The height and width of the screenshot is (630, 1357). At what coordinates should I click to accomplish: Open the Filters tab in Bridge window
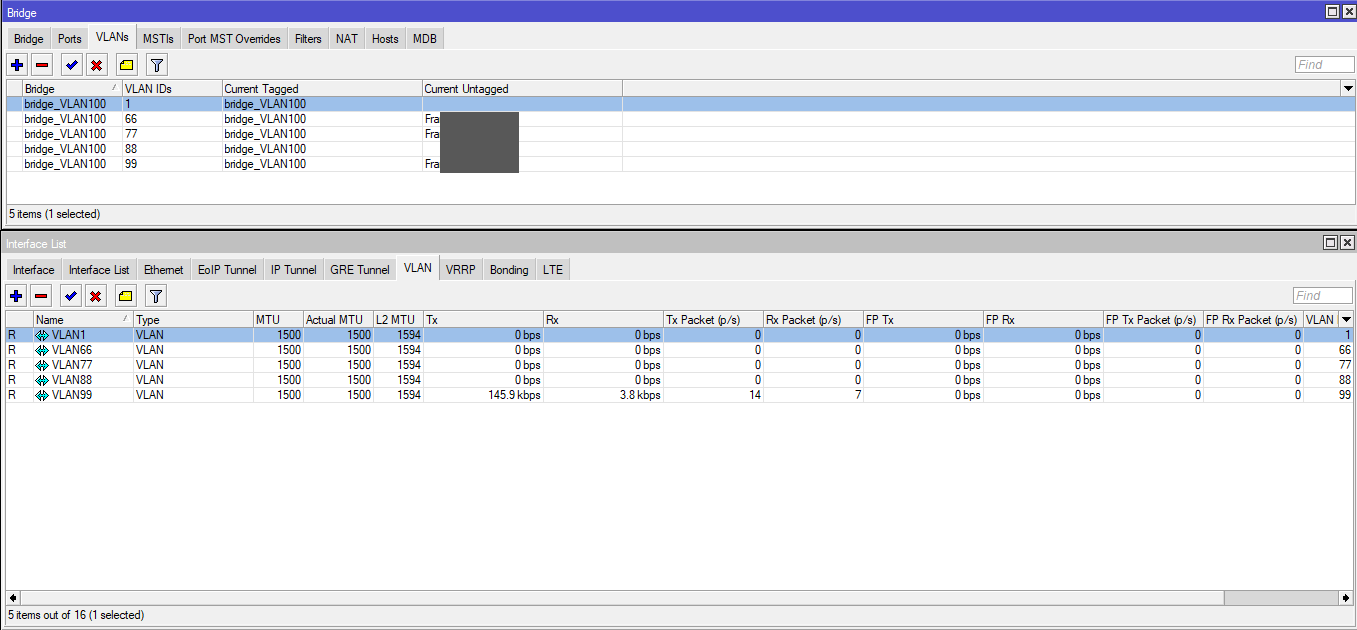pyautogui.click(x=308, y=39)
